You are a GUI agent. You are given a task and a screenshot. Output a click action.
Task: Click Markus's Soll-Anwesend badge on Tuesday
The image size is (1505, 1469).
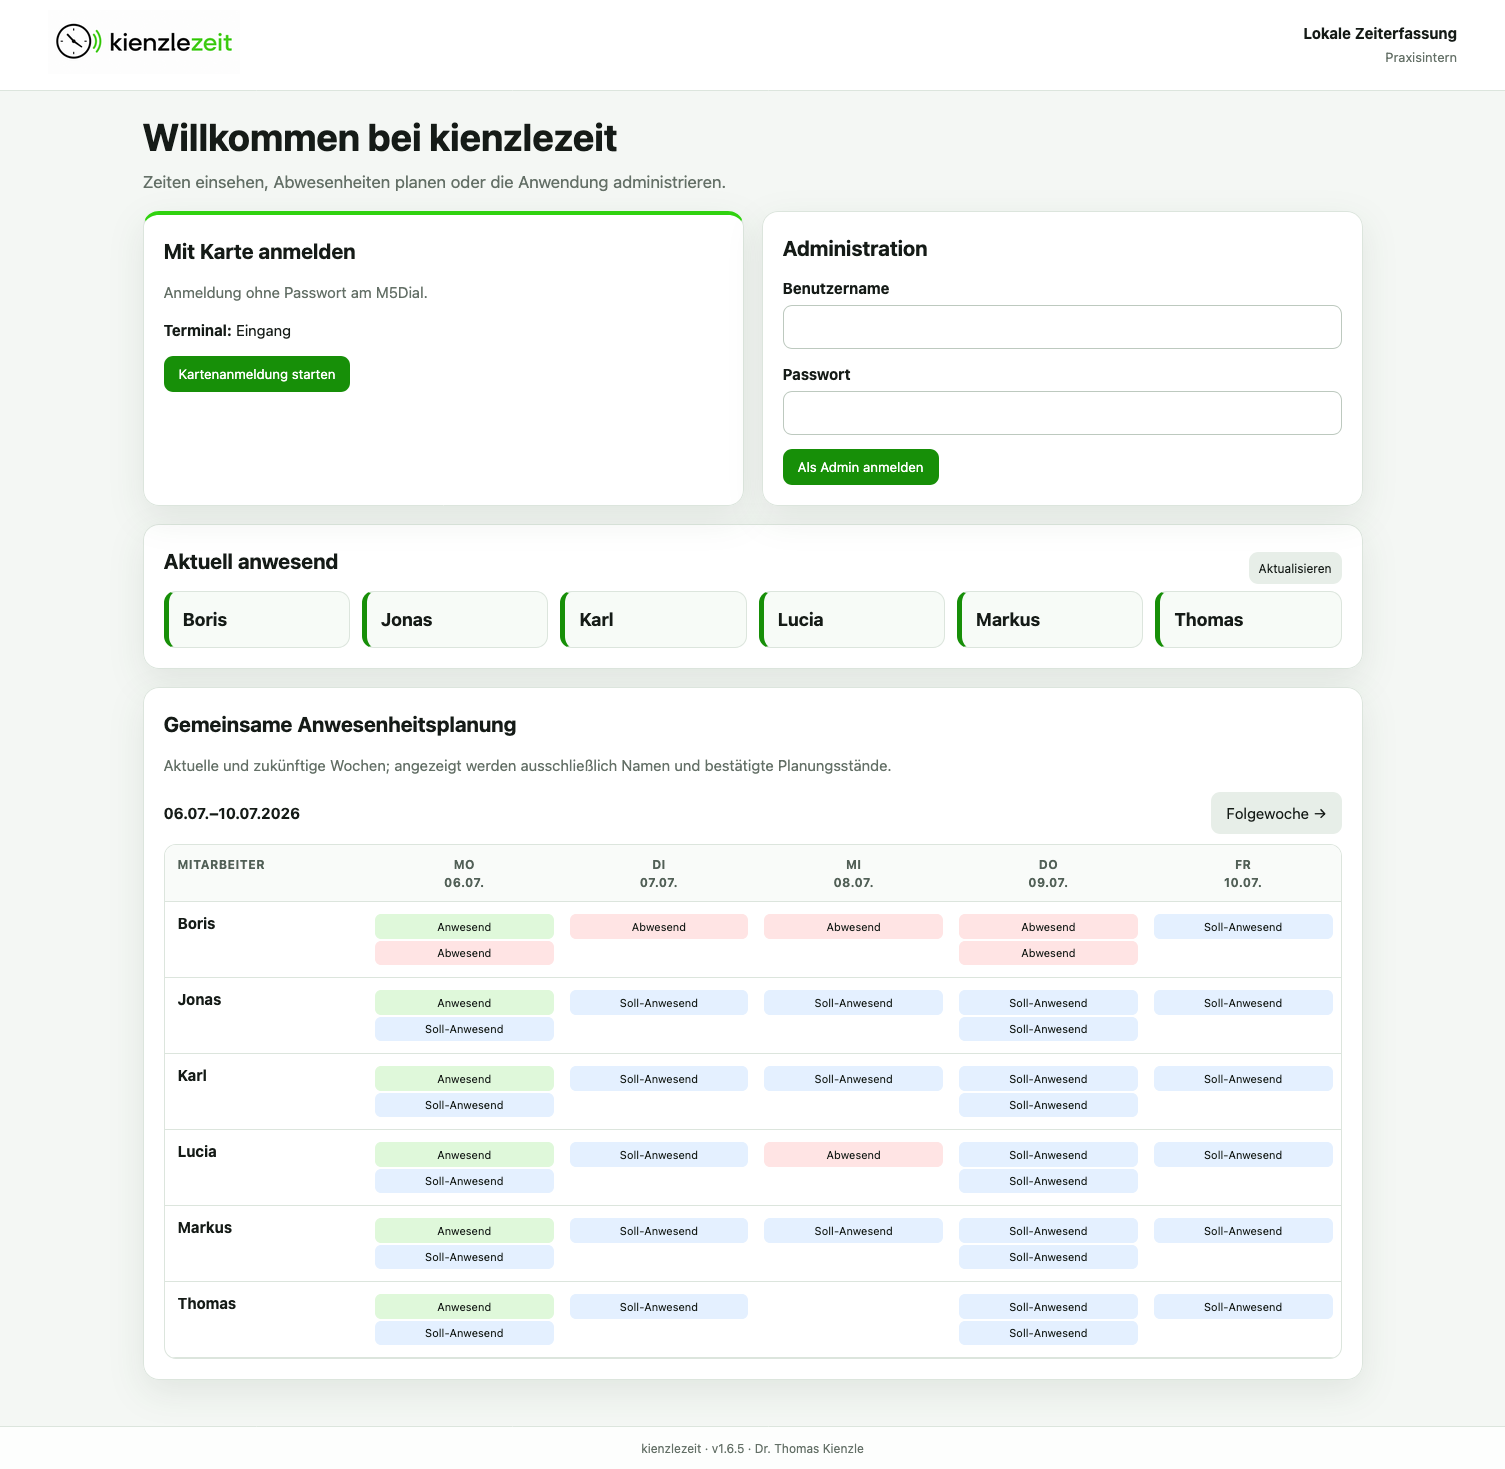(x=659, y=1231)
